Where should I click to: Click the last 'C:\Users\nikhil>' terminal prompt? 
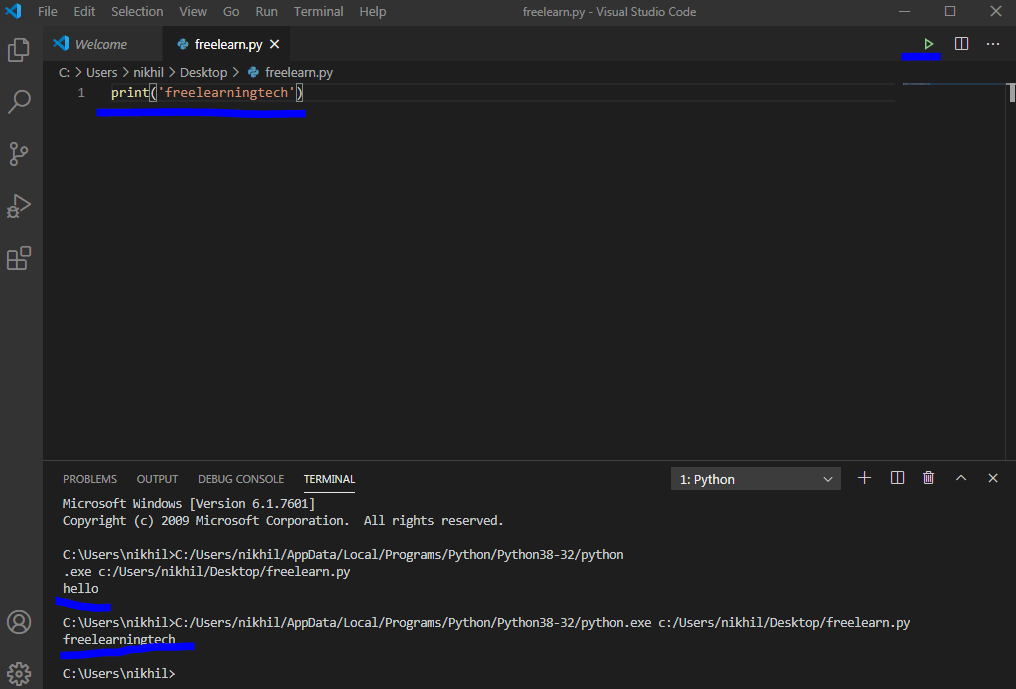pyautogui.click(x=119, y=673)
